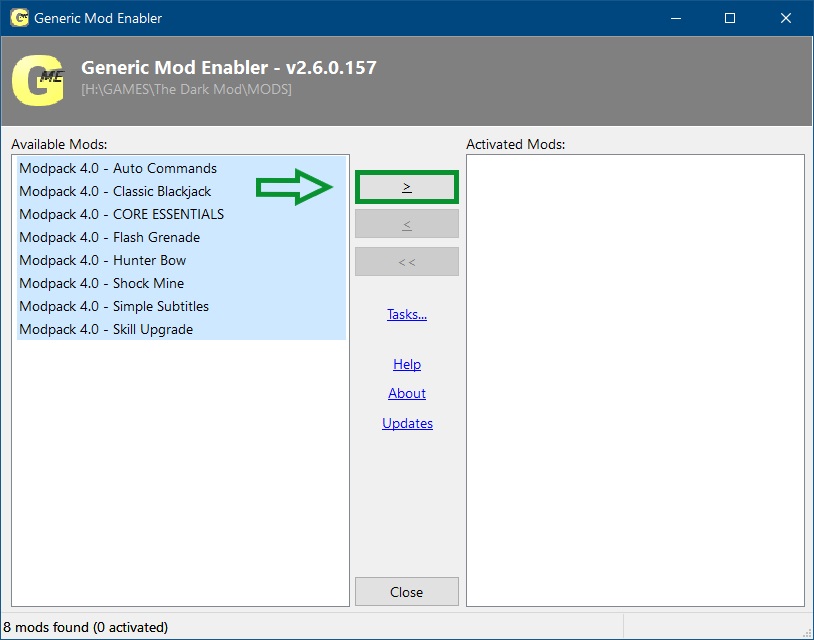Image resolution: width=814 pixels, height=640 pixels.
Task: Click inside the Activated Mods list
Action: point(635,380)
